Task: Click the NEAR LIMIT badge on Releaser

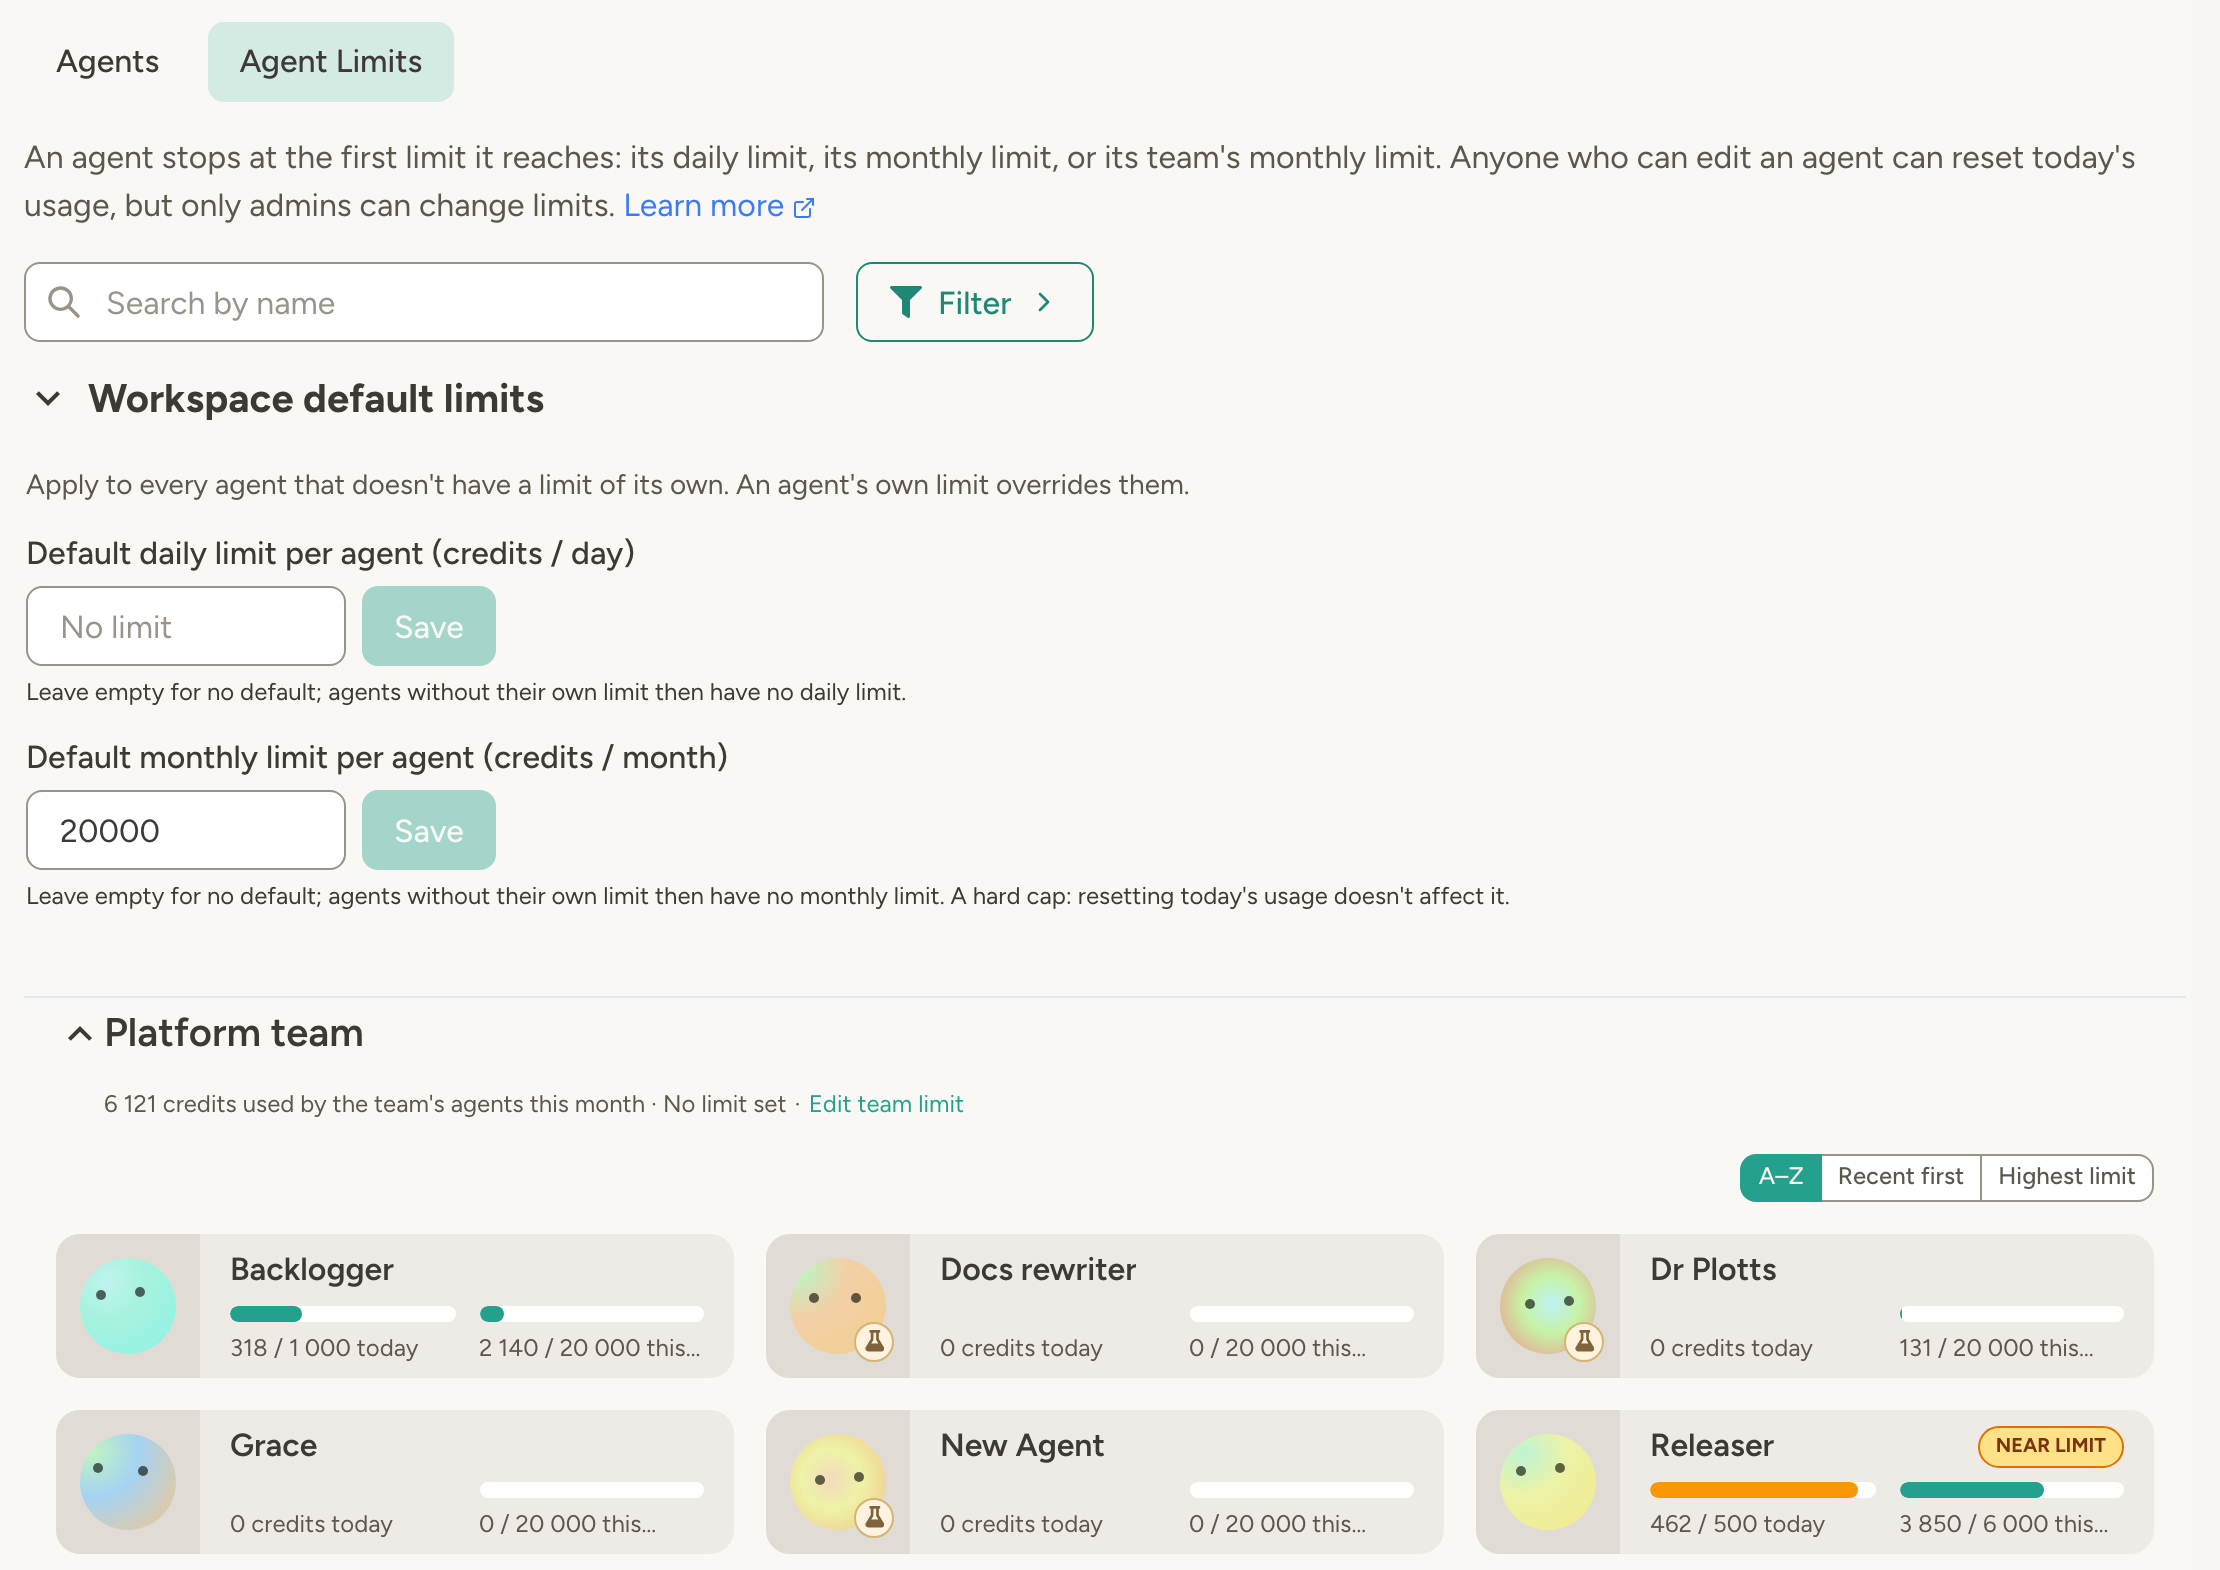Action: click(x=2050, y=1446)
